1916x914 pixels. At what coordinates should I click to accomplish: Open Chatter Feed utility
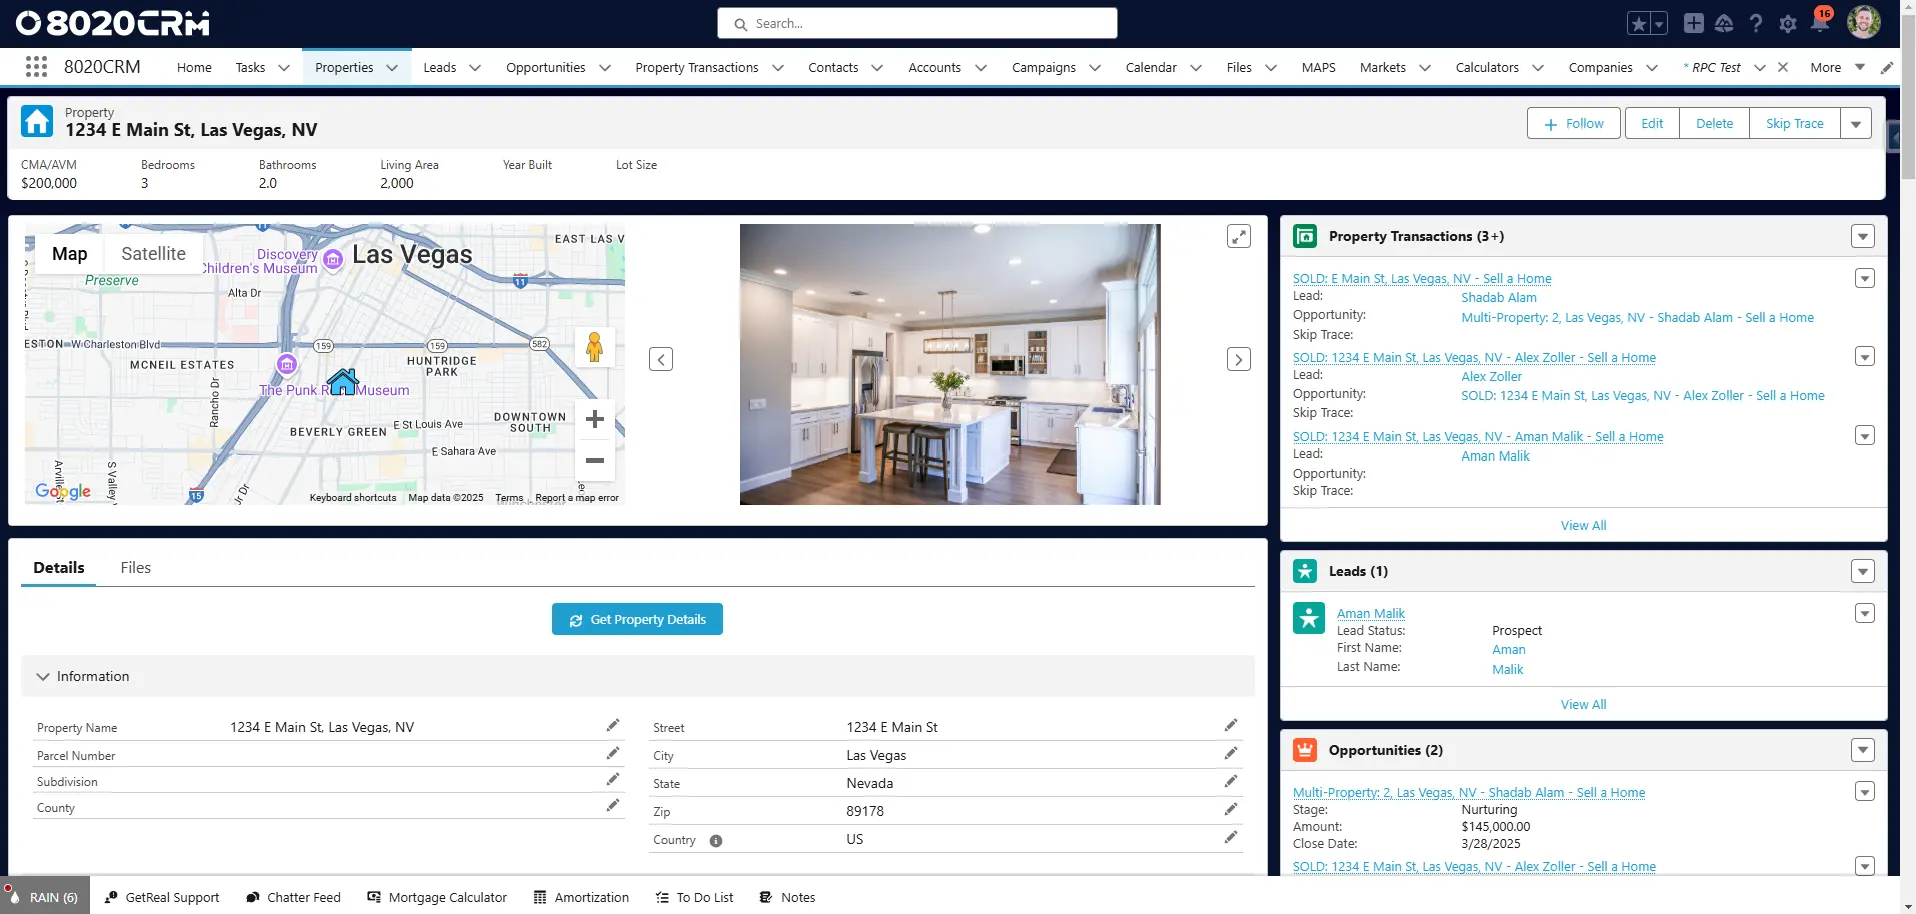[x=293, y=898]
